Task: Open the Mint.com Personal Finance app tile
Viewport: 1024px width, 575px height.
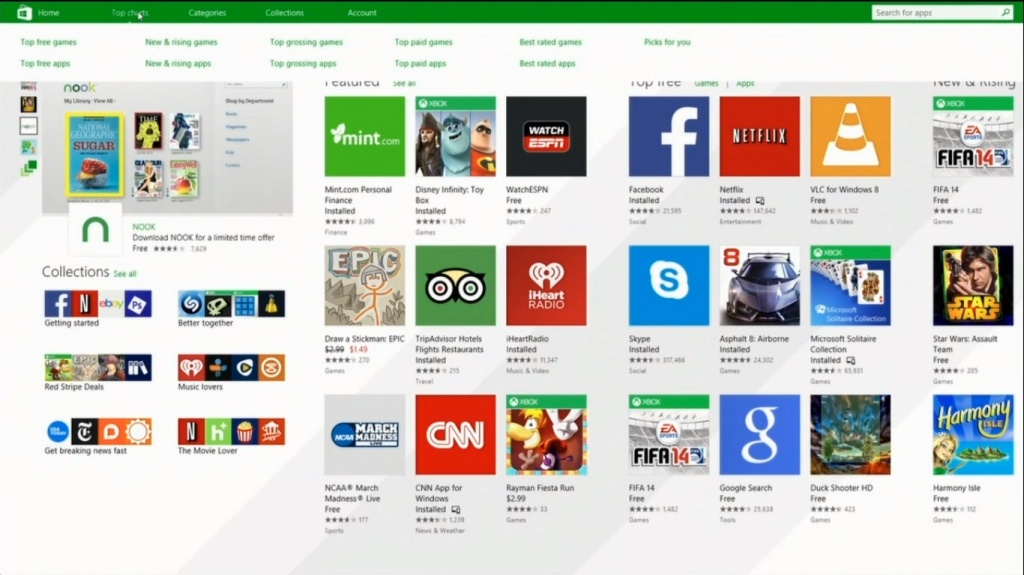Action: pos(364,137)
